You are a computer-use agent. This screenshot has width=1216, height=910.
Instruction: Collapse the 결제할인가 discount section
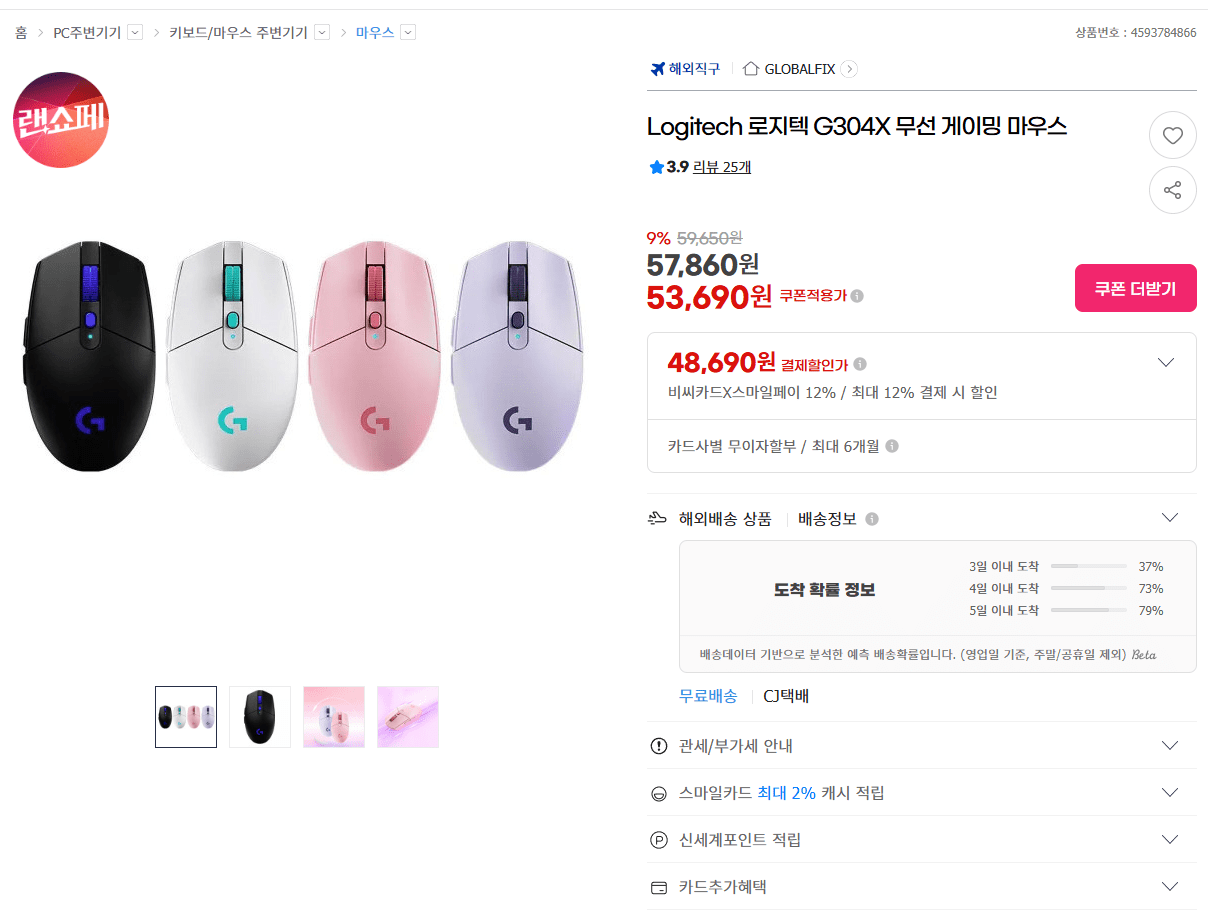1166,361
